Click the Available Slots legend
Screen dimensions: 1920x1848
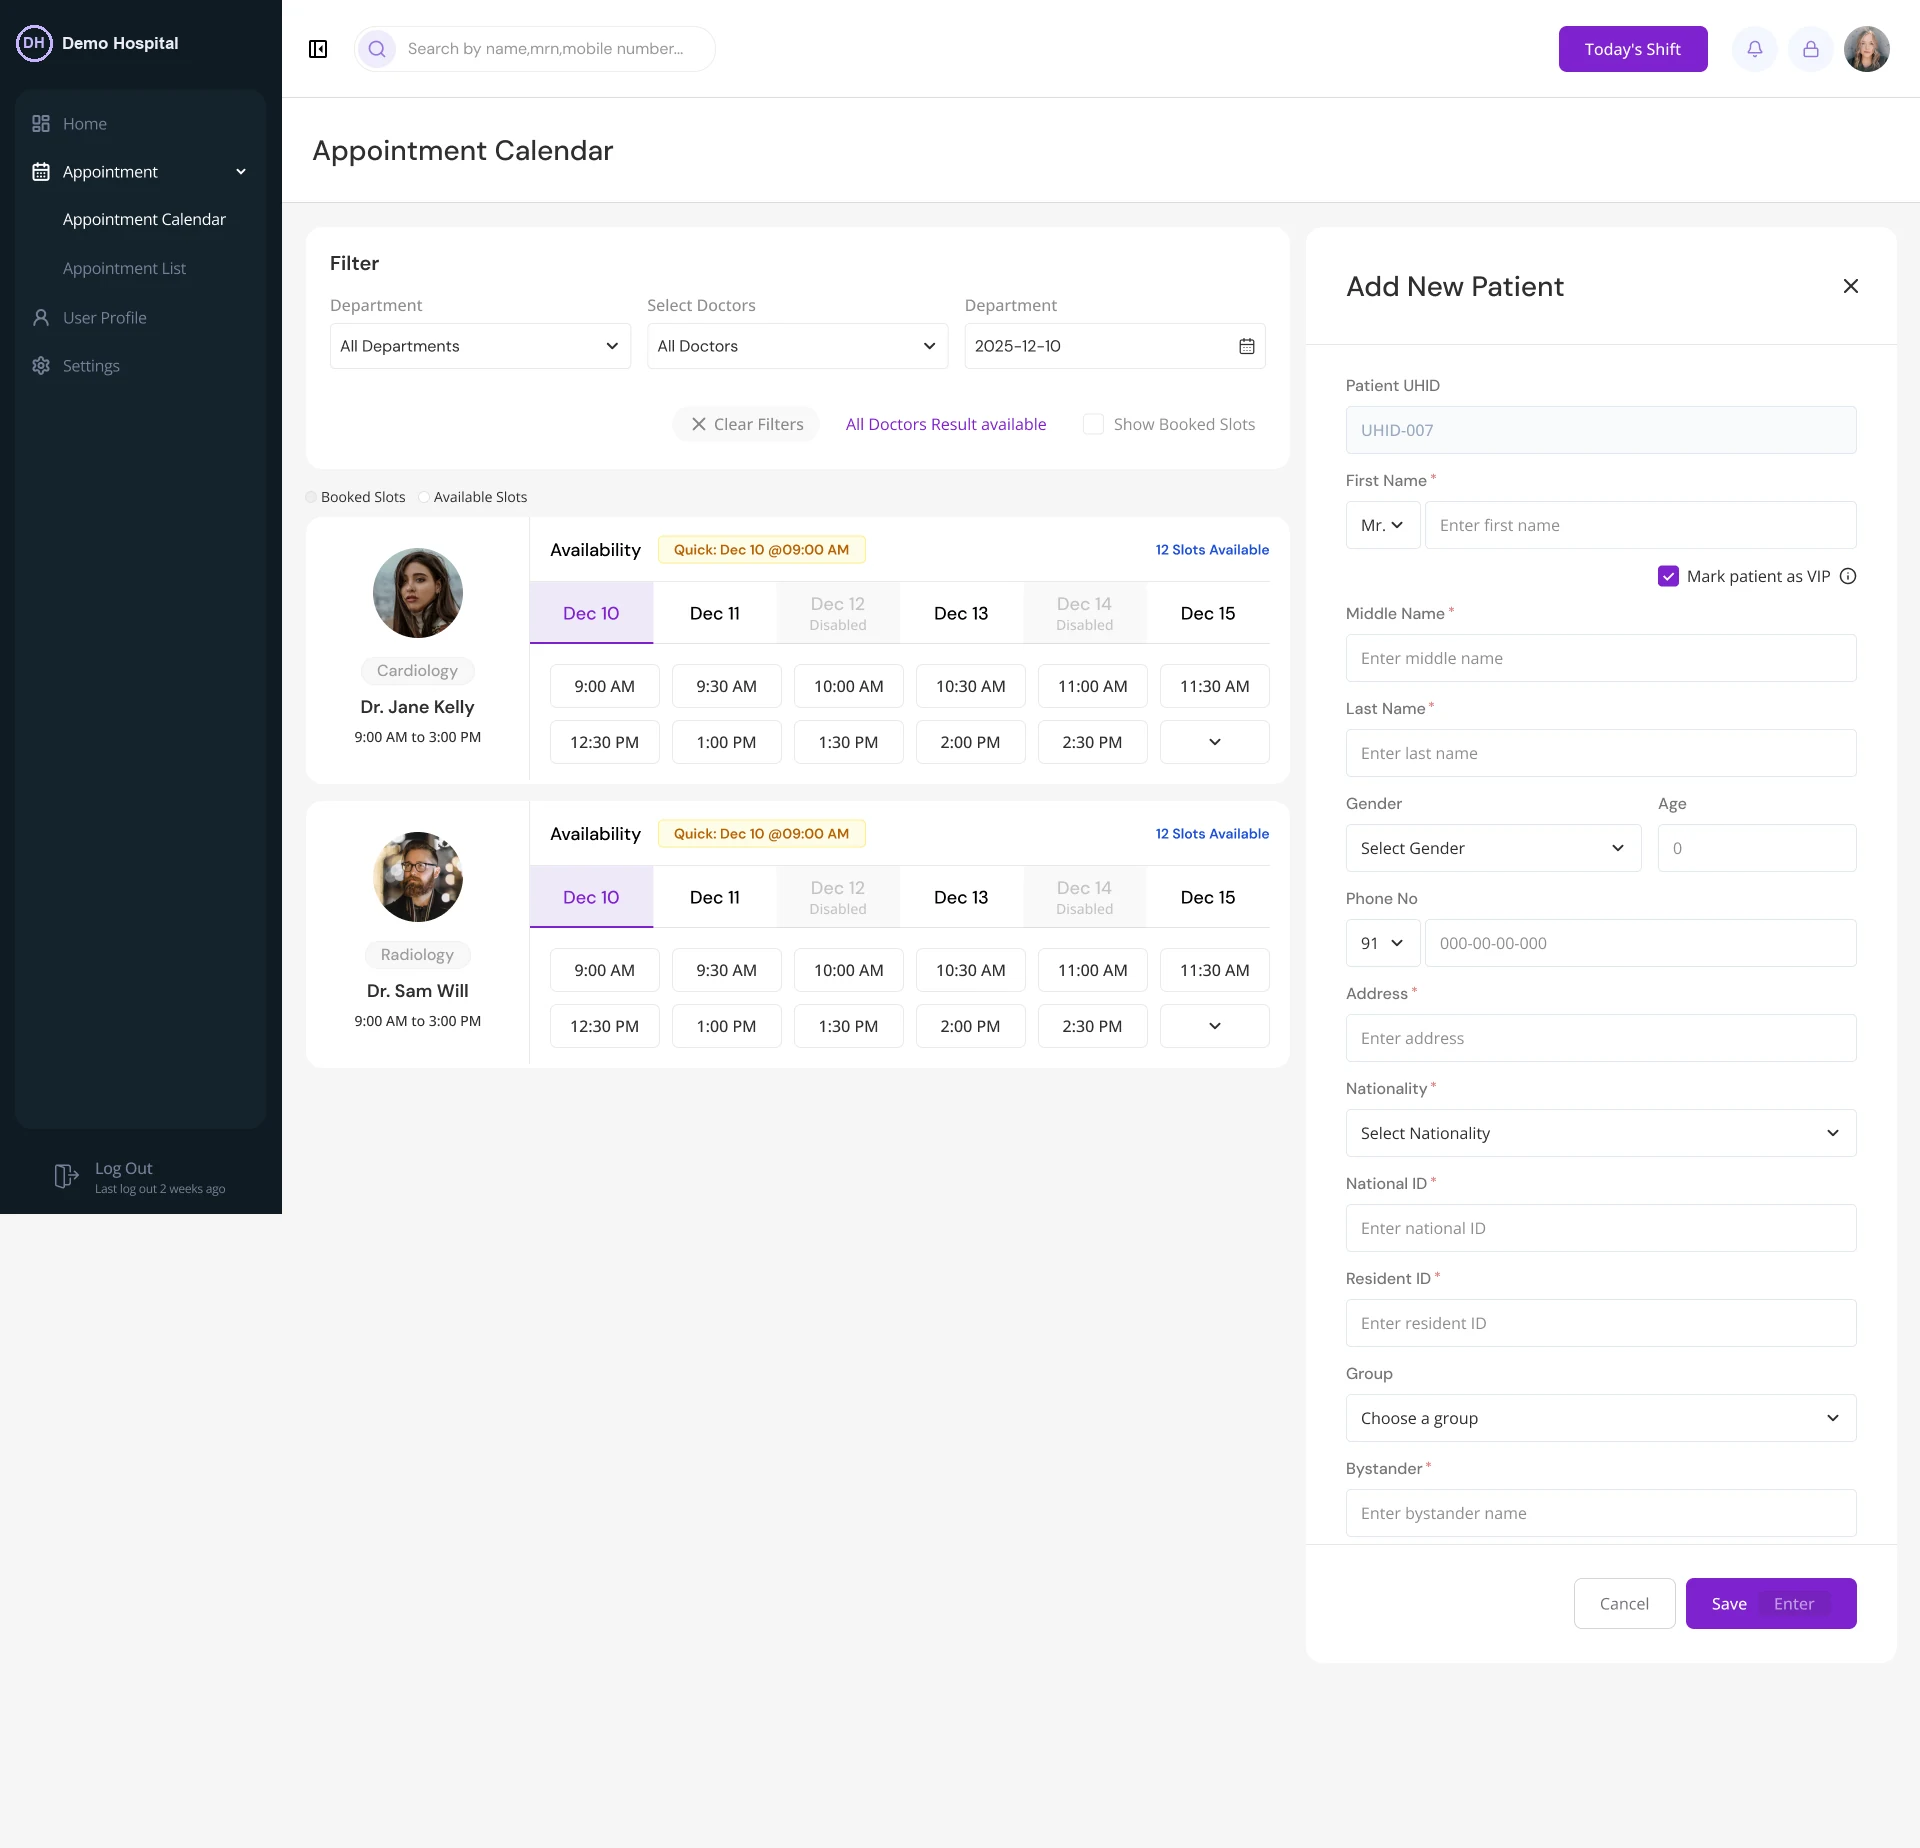[473, 497]
